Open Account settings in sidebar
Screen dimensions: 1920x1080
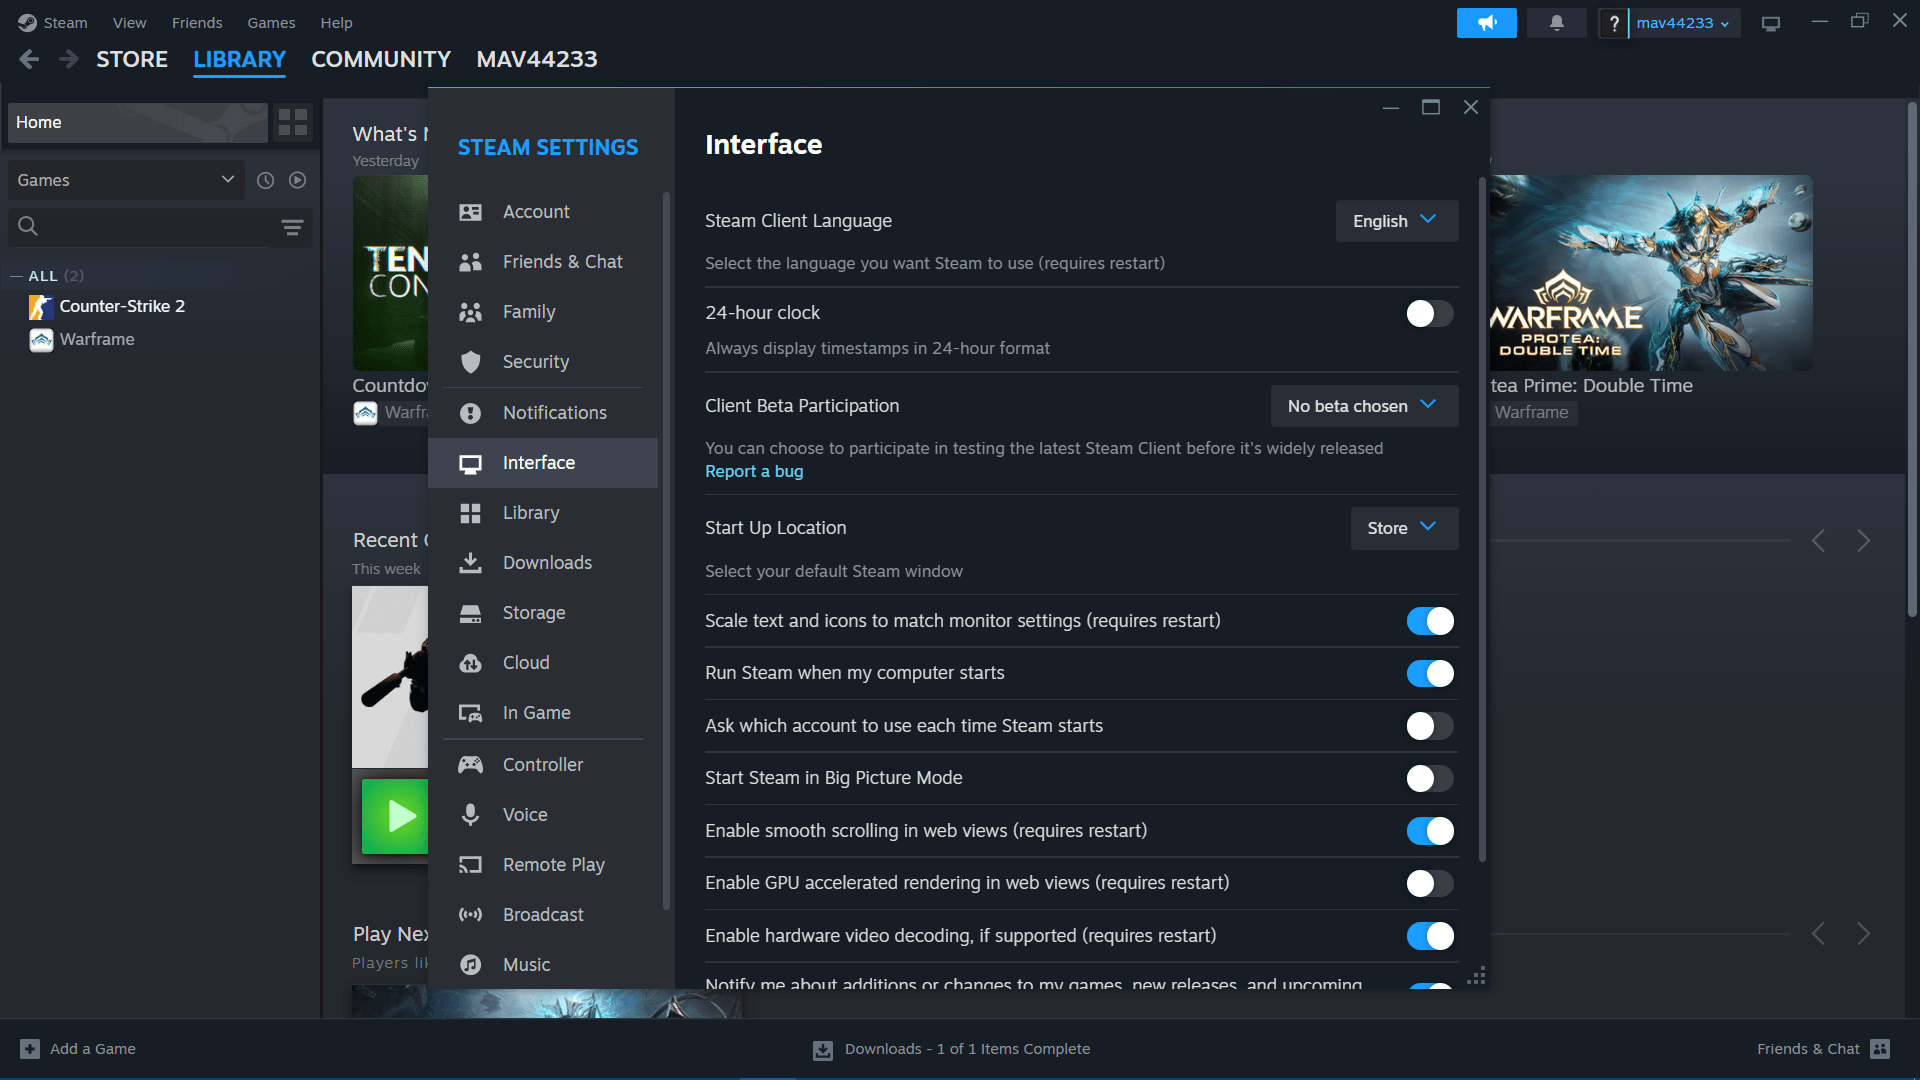pos(543,212)
